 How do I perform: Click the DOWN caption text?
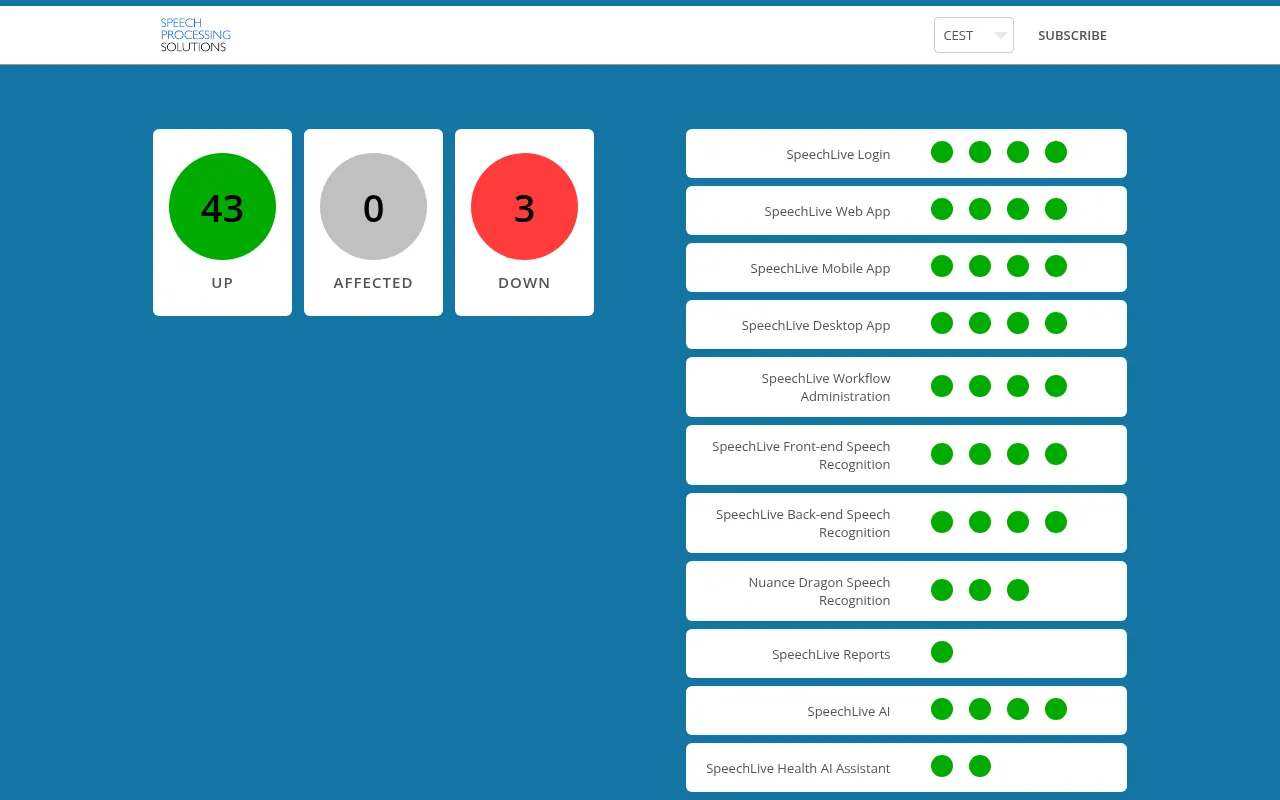click(524, 283)
